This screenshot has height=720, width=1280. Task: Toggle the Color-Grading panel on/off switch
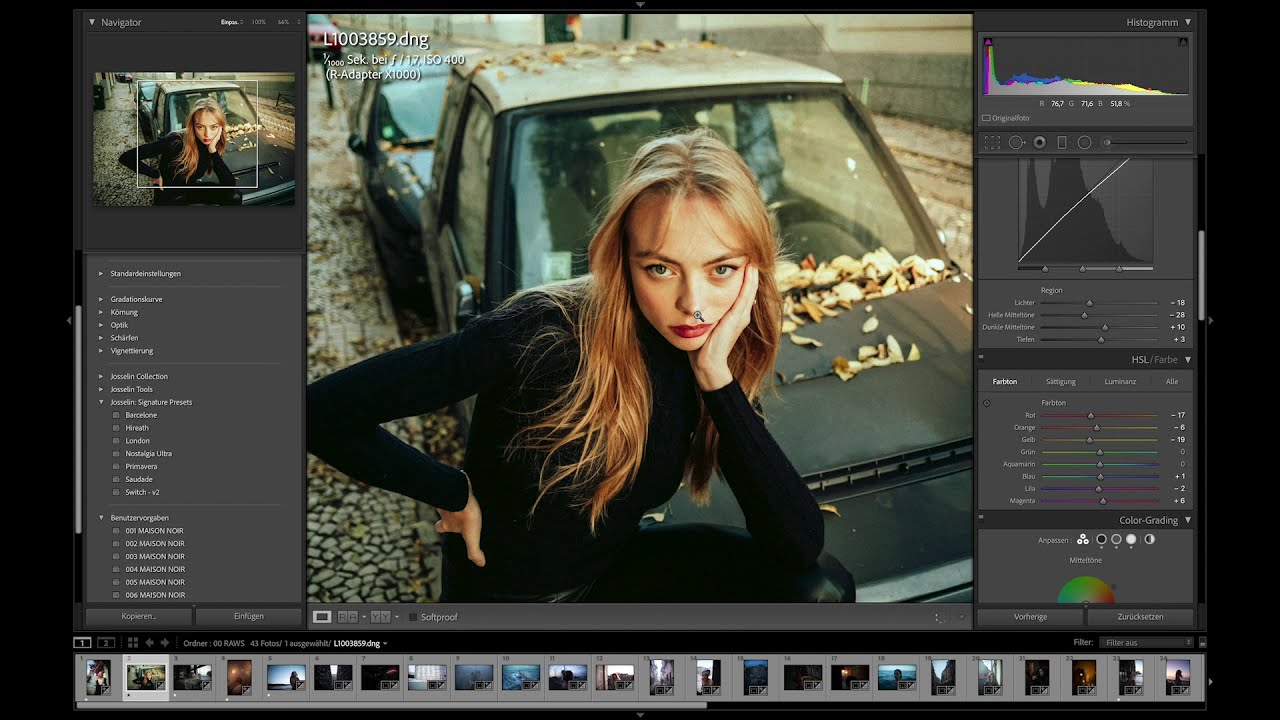tap(981, 520)
